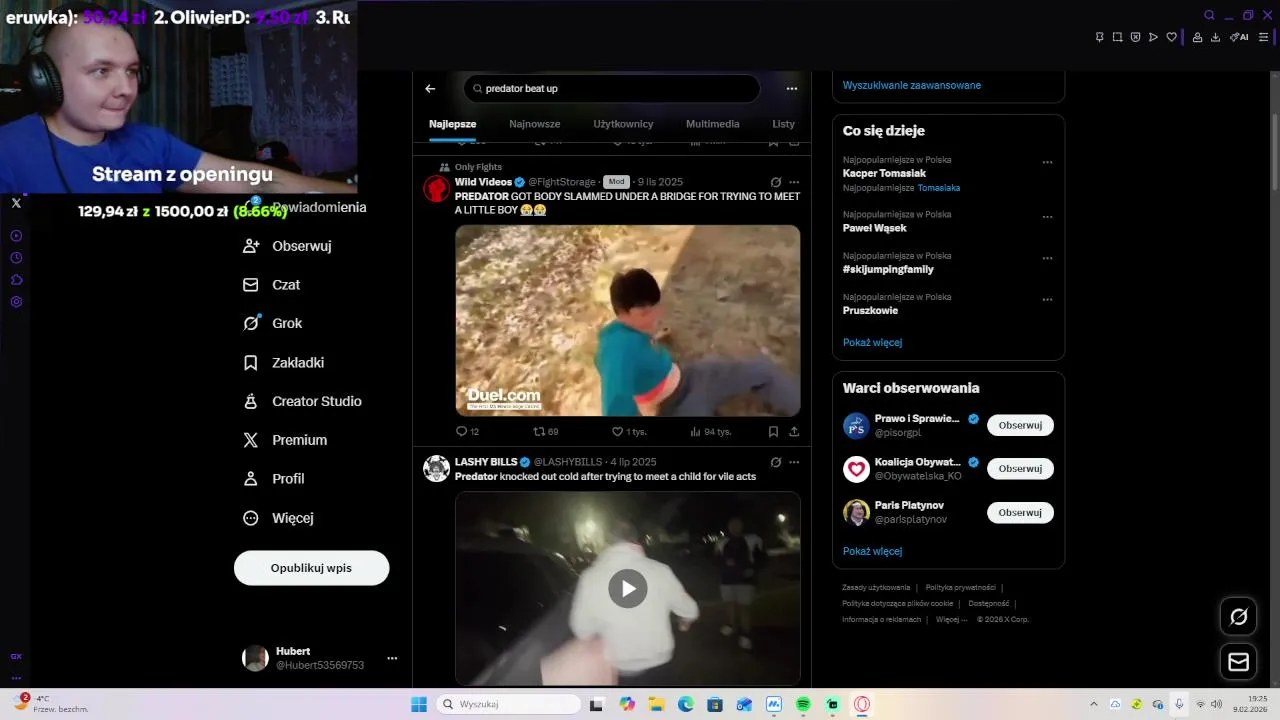This screenshot has height=720, width=1280.
Task: Share the Wild Videos post
Action: point(794,432)
